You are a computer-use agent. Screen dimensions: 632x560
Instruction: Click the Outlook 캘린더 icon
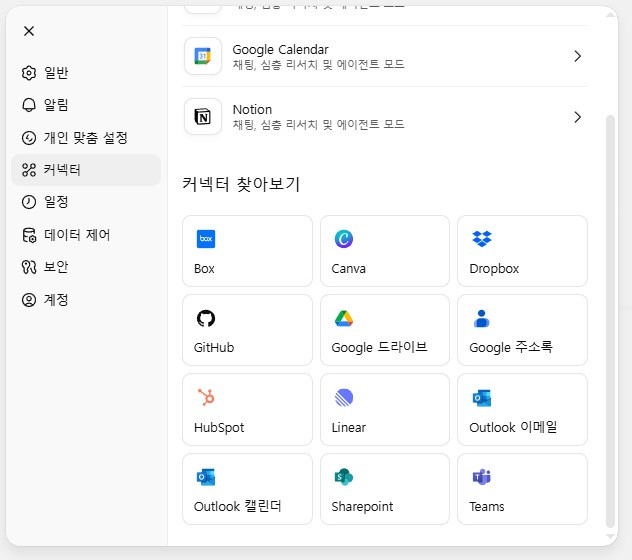[206, 477]
